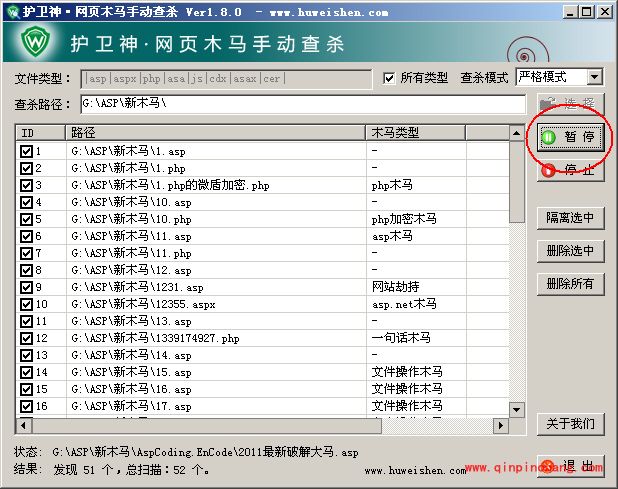Click the 路径 column header
Viewport: 618px width, 489px height.
216,133
